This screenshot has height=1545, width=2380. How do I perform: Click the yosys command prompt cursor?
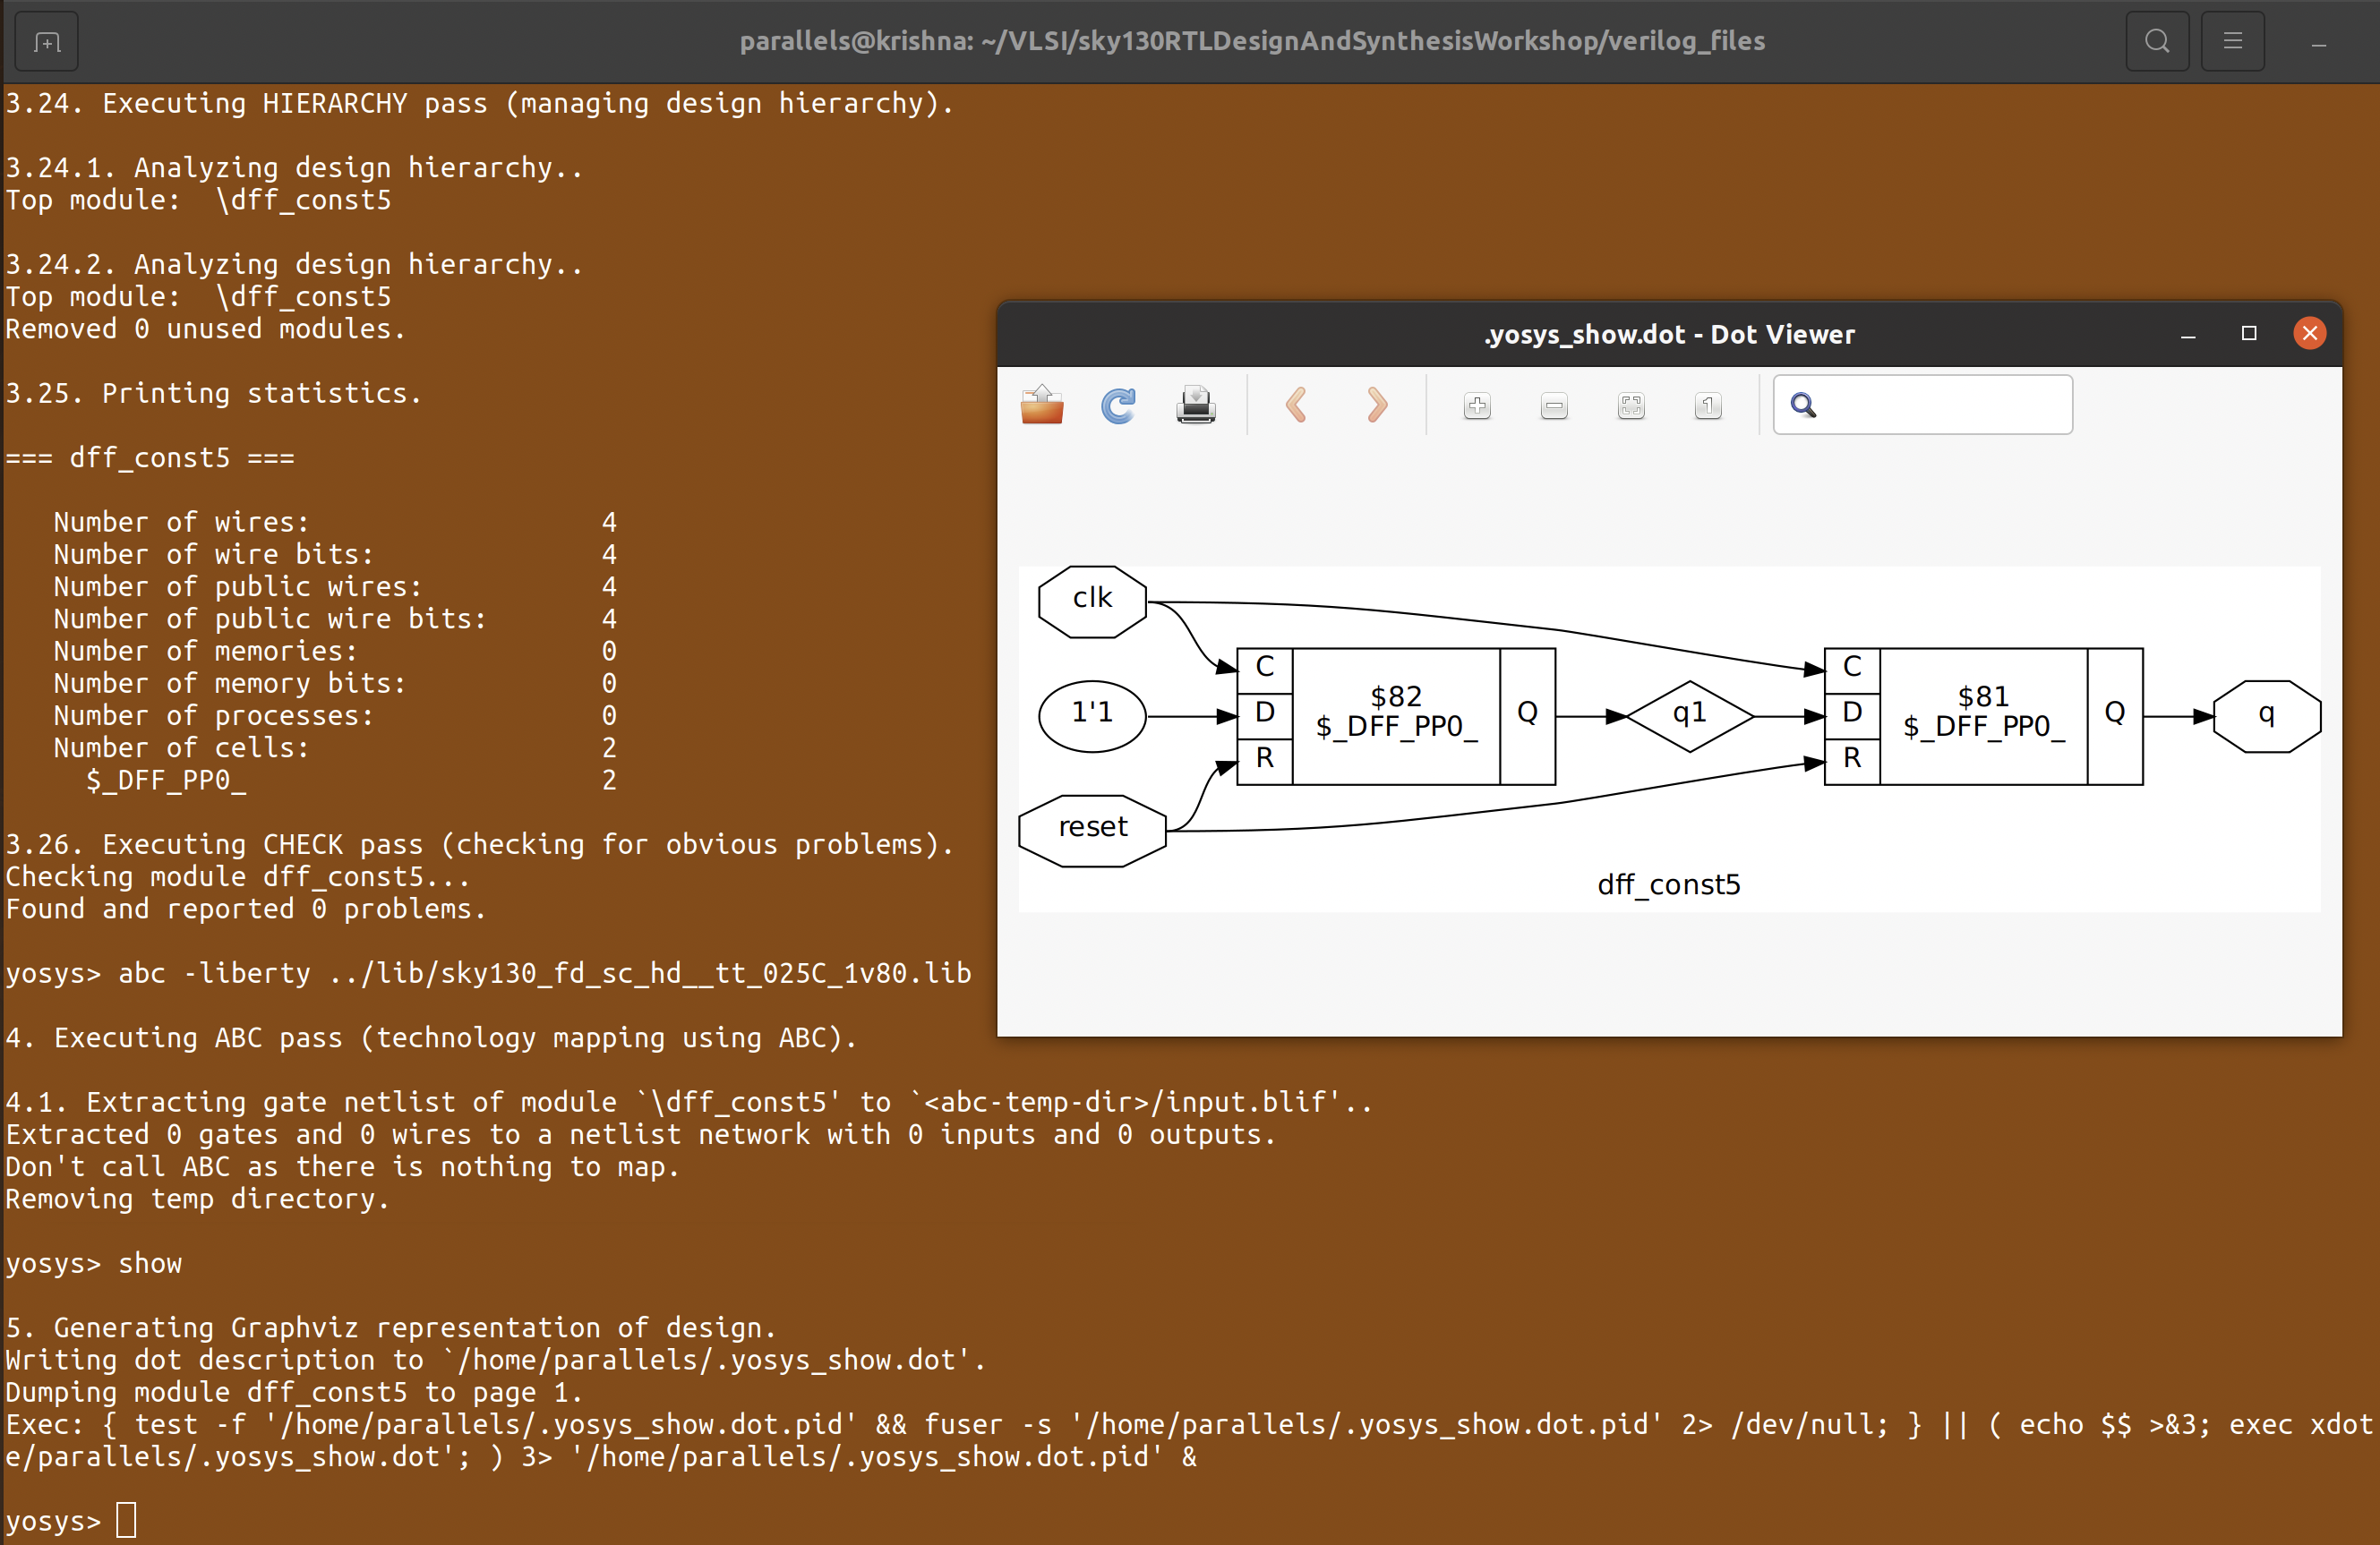(126, 1519)
